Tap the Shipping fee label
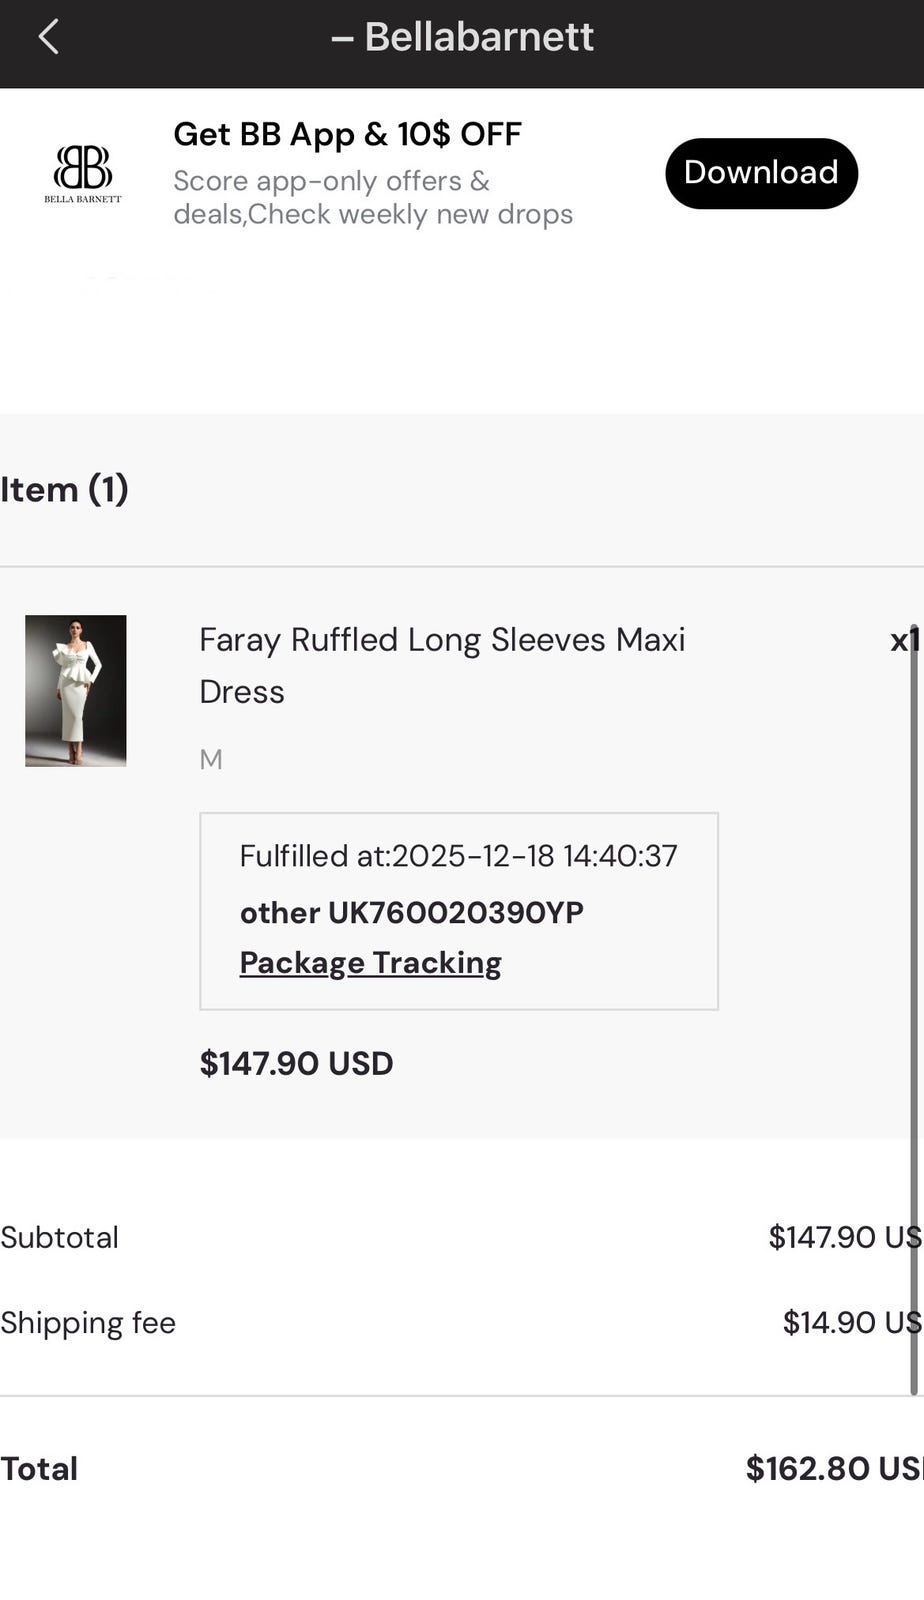 click(88, 1323)
